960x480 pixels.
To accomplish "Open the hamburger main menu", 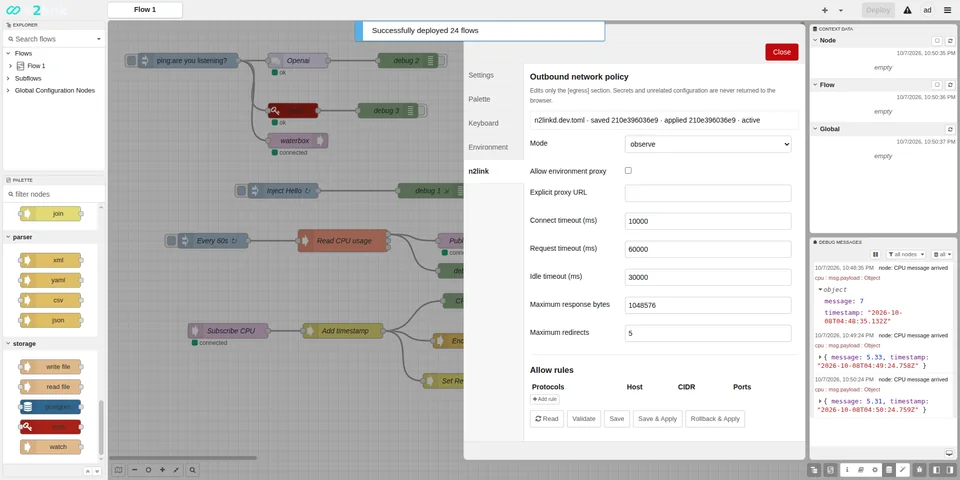I will tap(948, 10).
